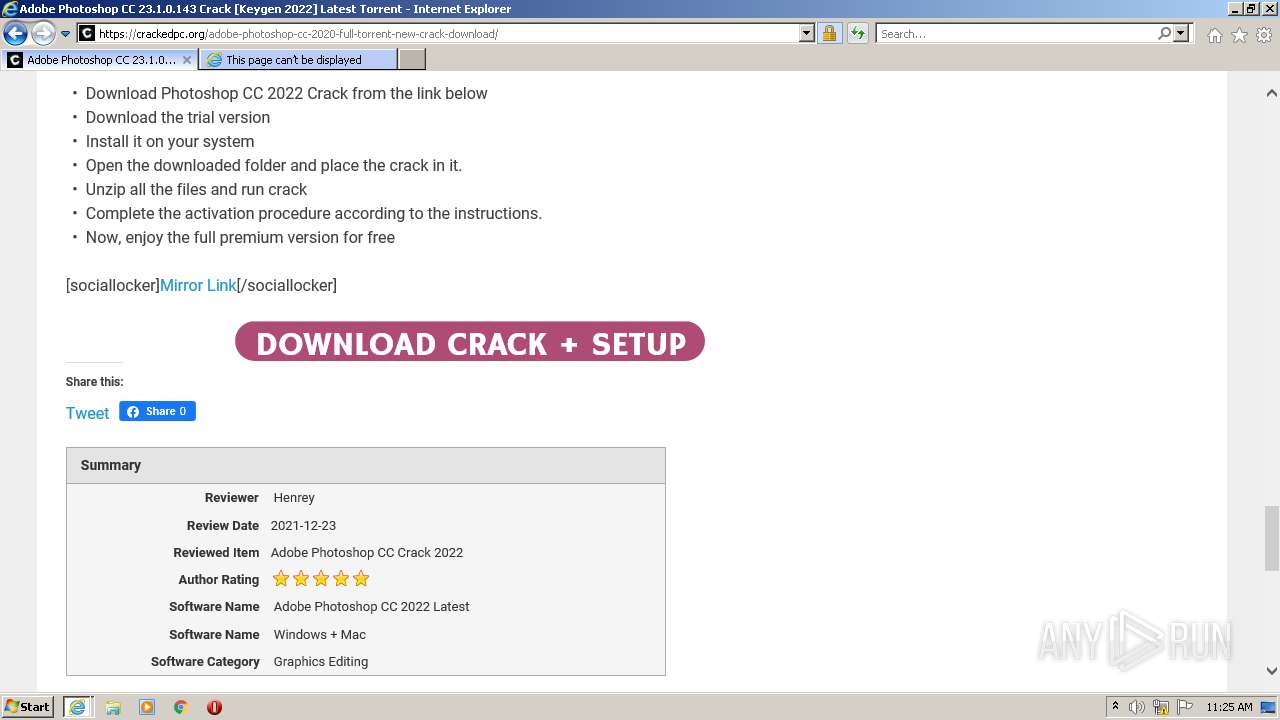Go to the Home page icon
The width and height of the screenshot is (1280, 720).
[x=1214, y=35]
